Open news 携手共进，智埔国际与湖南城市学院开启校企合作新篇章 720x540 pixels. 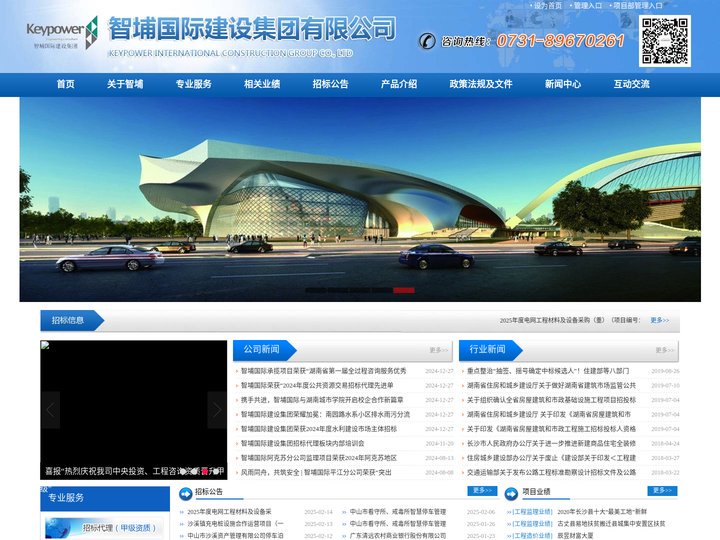coord(322,400)
